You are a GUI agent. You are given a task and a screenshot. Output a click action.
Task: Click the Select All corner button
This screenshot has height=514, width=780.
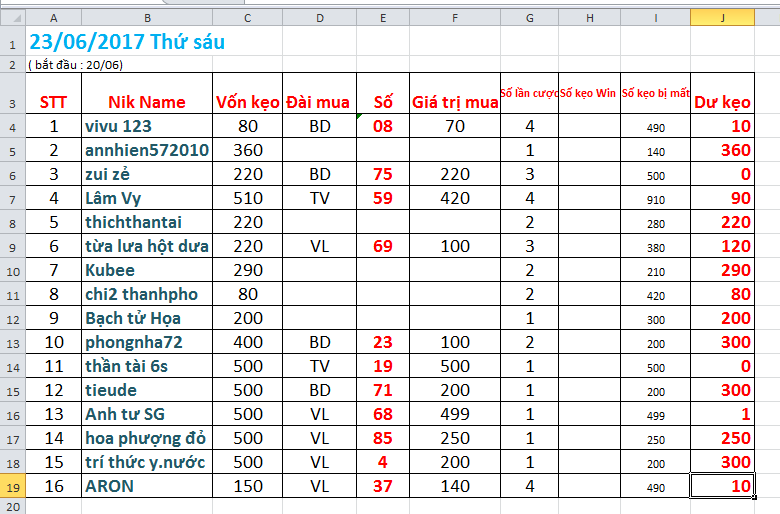click(x=12, y=19)
